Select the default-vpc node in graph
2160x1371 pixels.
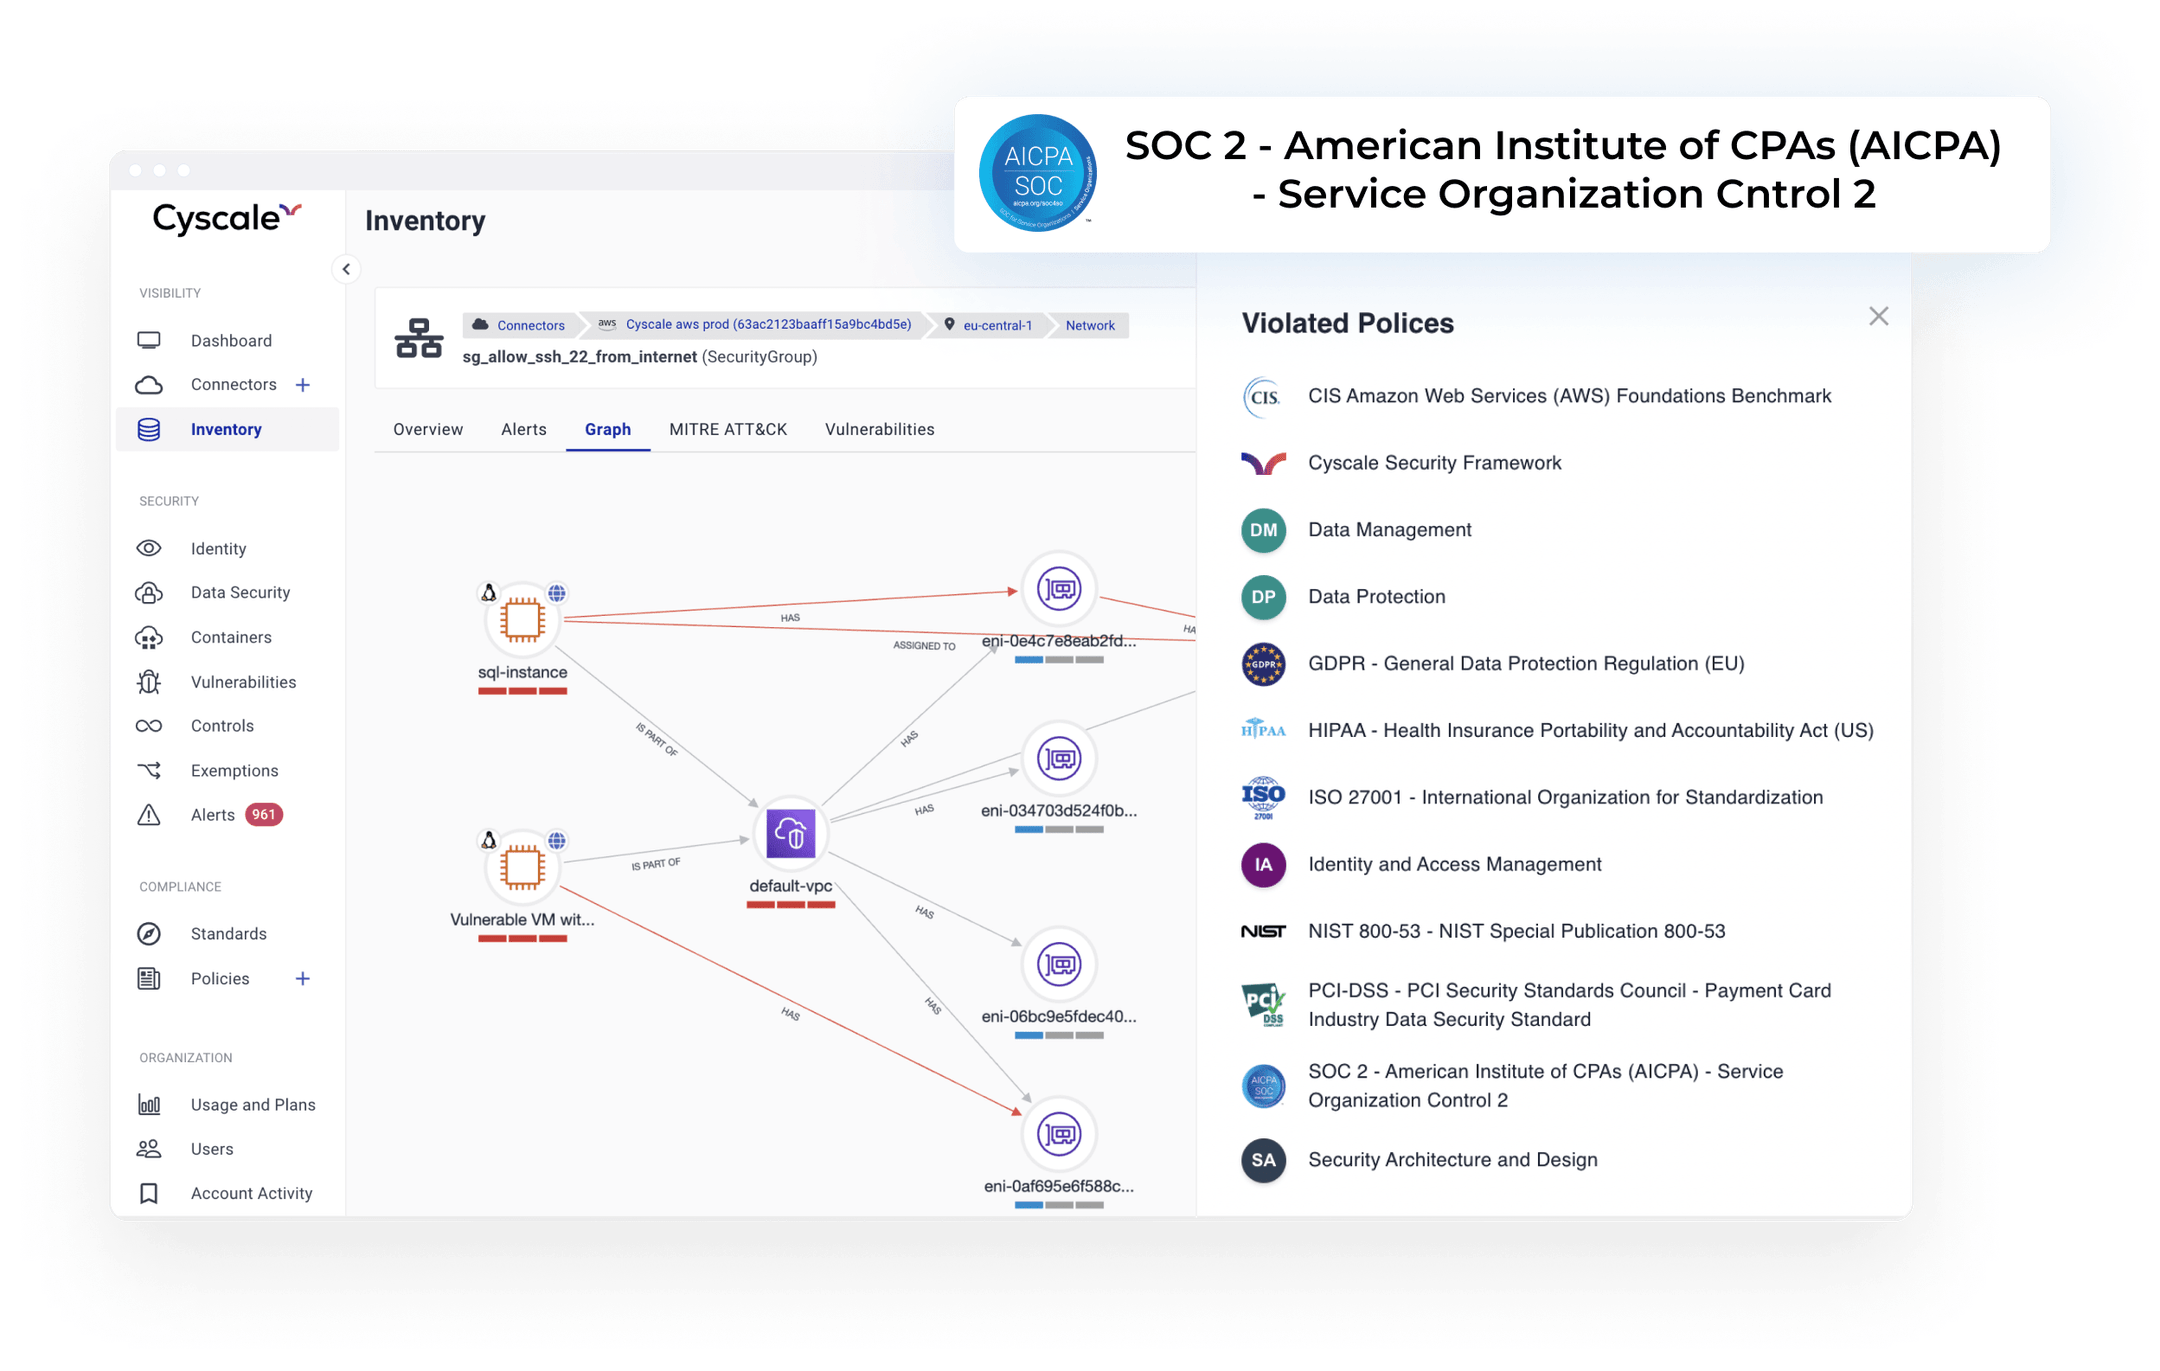pos(790,833)
